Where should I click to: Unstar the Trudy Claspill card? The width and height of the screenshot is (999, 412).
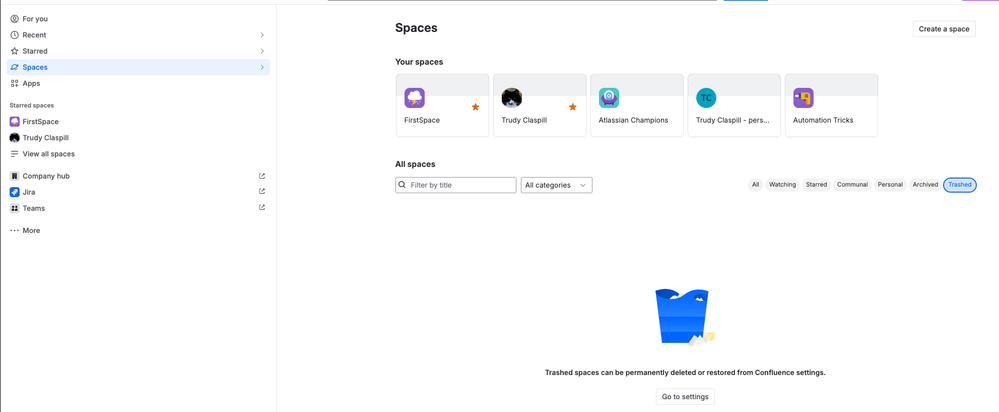572,107
